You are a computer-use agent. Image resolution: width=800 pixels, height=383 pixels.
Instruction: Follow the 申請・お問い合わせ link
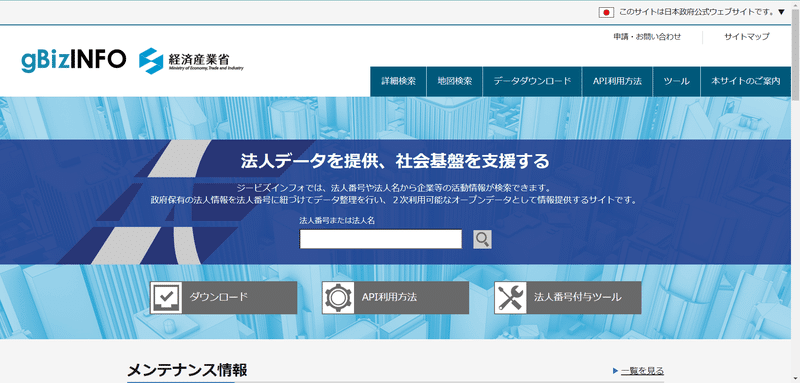(647, 37)
